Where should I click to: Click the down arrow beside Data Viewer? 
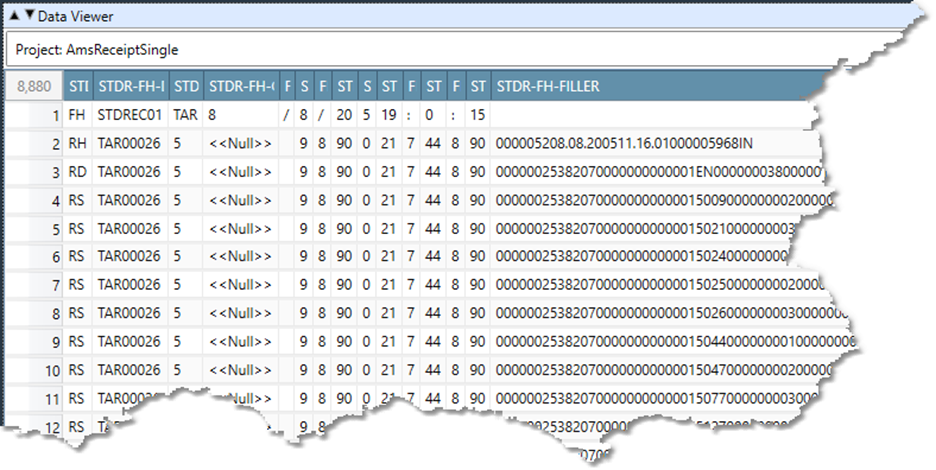[29, 16]
